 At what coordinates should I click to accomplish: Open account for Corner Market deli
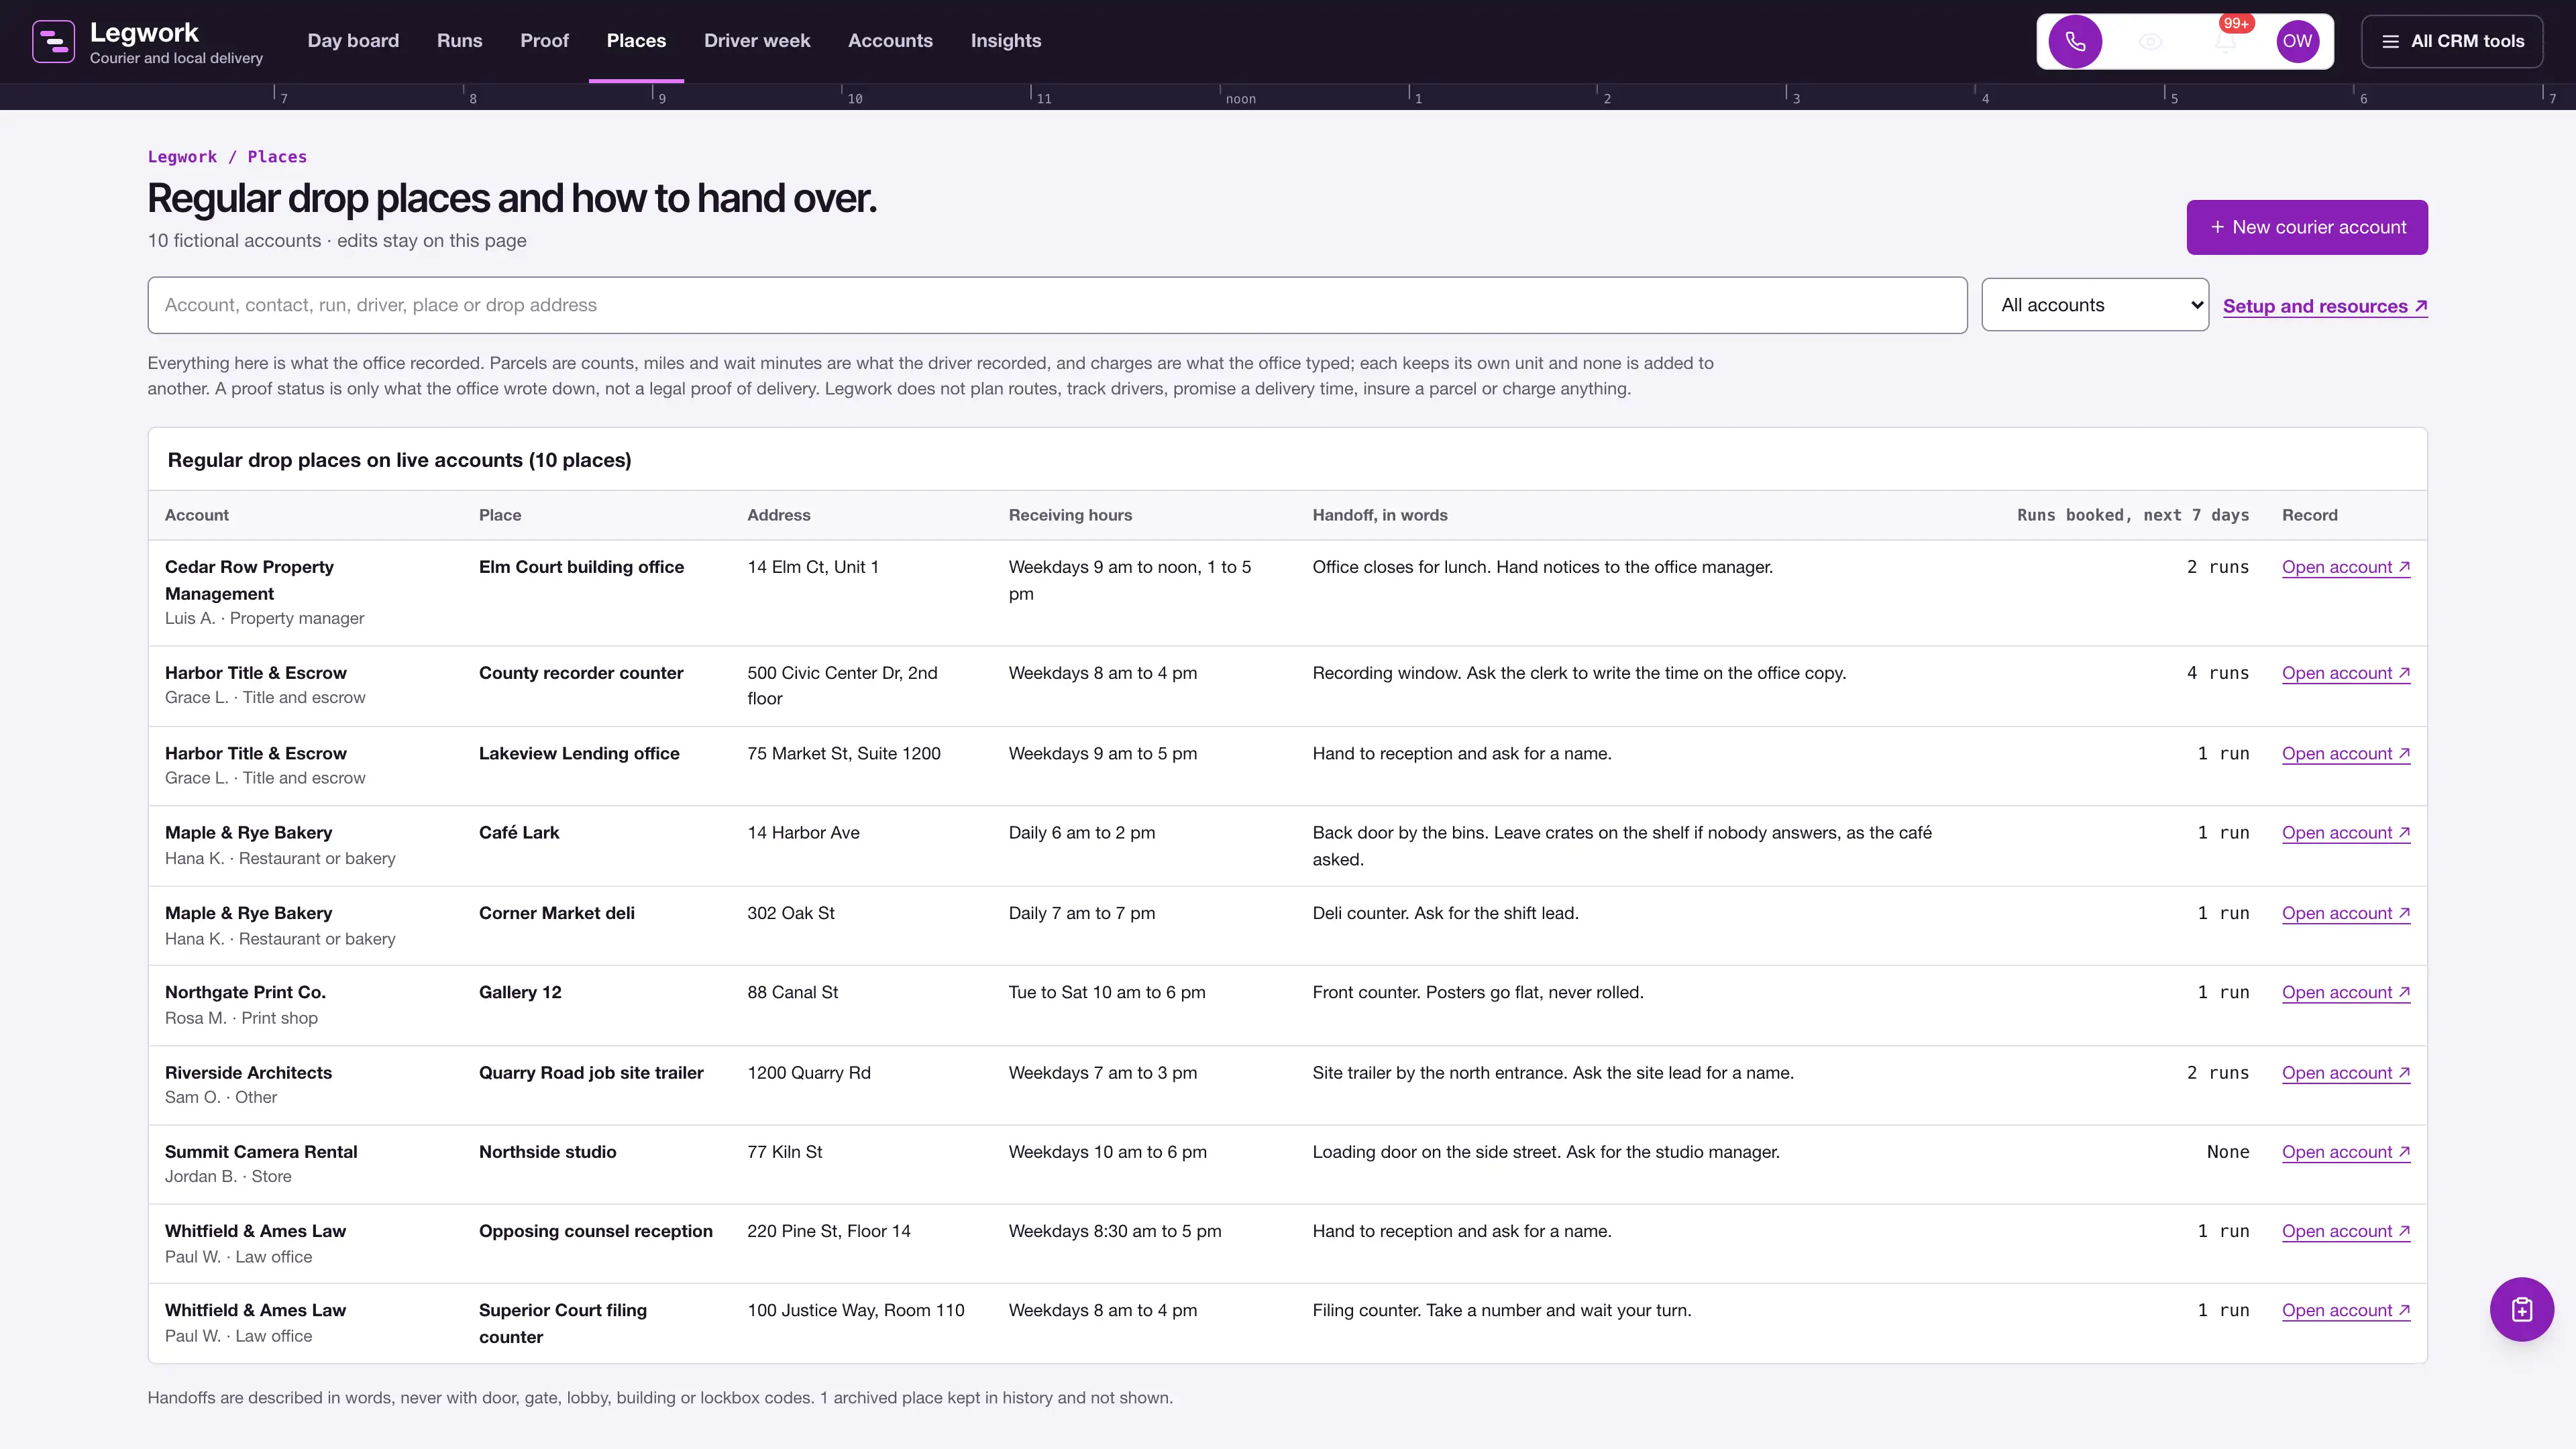point(2346,913)
